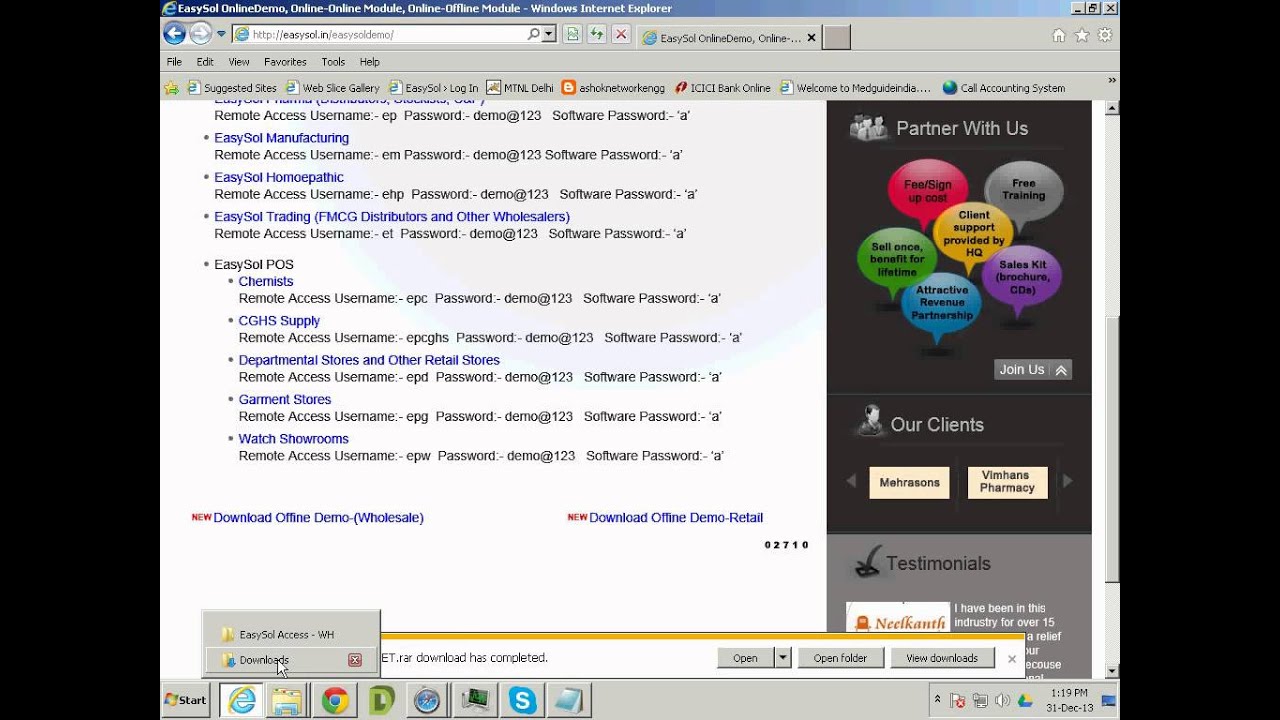The height and width of the screenshot is (720, 1280).
Task: Click the Join Us button
Action: coord(1033,370)
